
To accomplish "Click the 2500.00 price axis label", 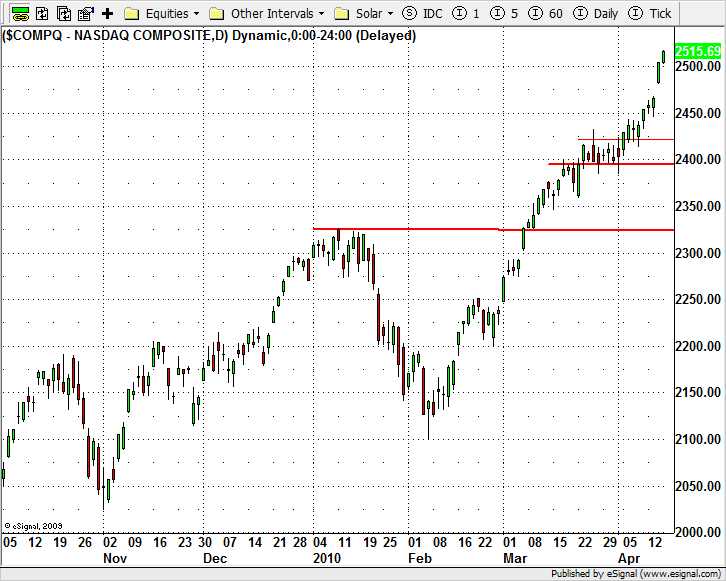I will [x=698, y=66].
